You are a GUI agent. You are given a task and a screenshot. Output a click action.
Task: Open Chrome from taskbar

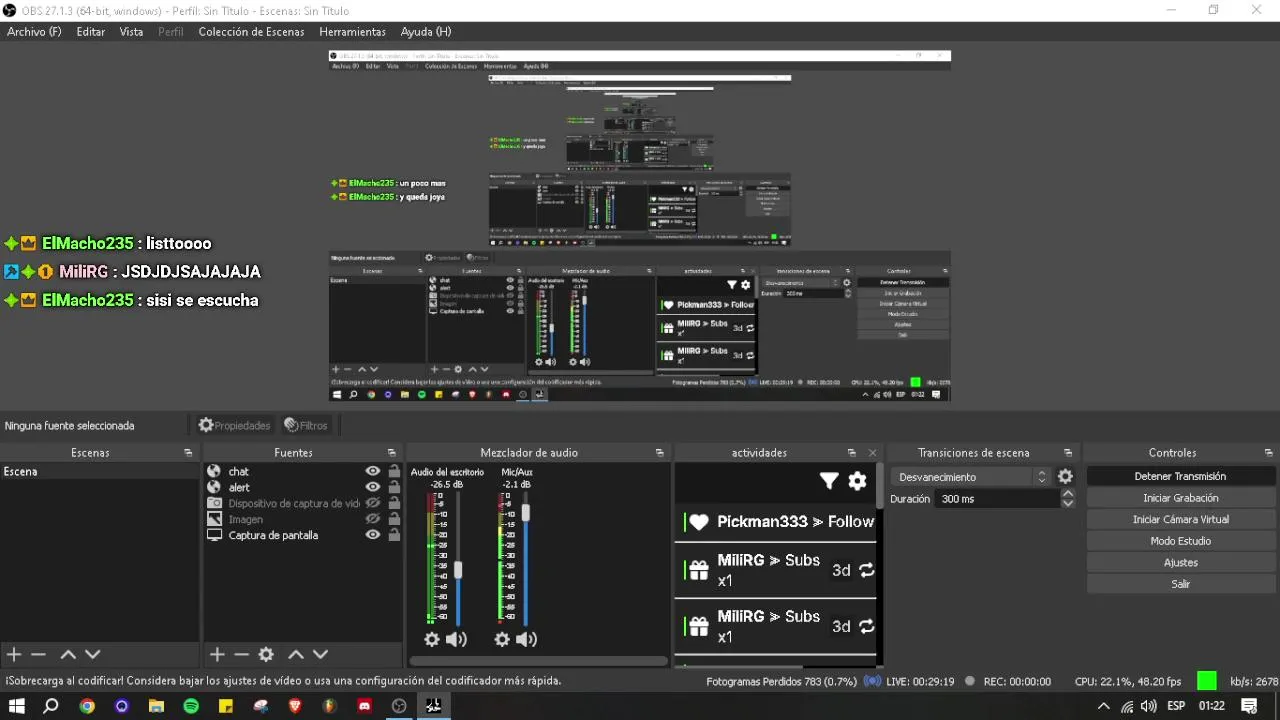(x=87, y=706)
